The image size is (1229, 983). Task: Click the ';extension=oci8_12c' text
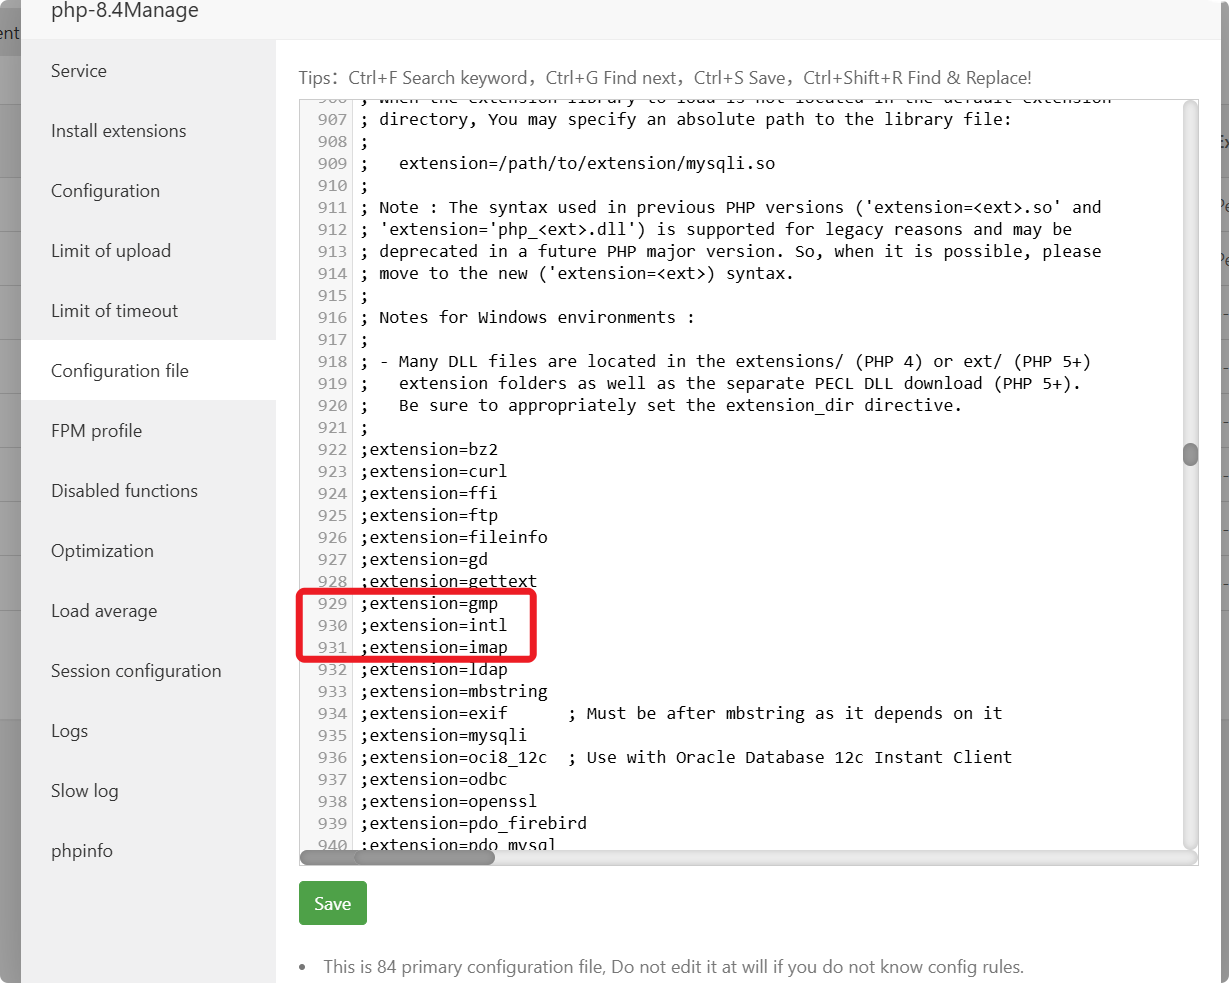tap(454, 757)
